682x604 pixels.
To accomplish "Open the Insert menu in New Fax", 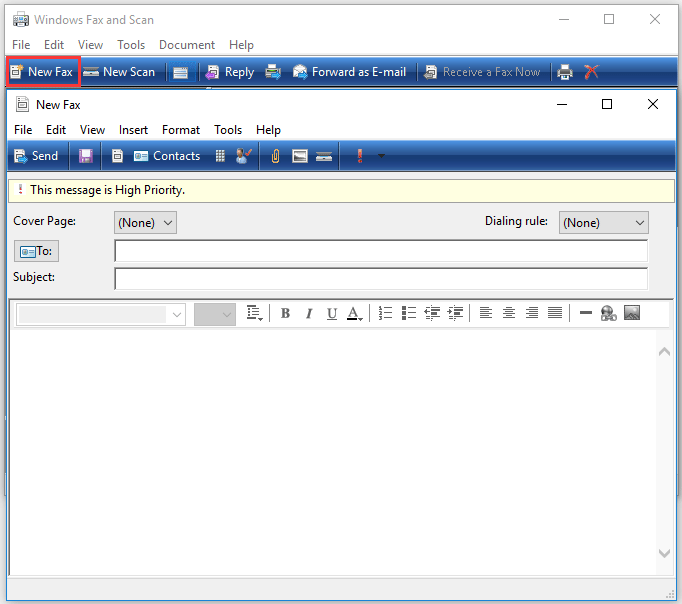I will pyautogui.click(x=133, y=130).
